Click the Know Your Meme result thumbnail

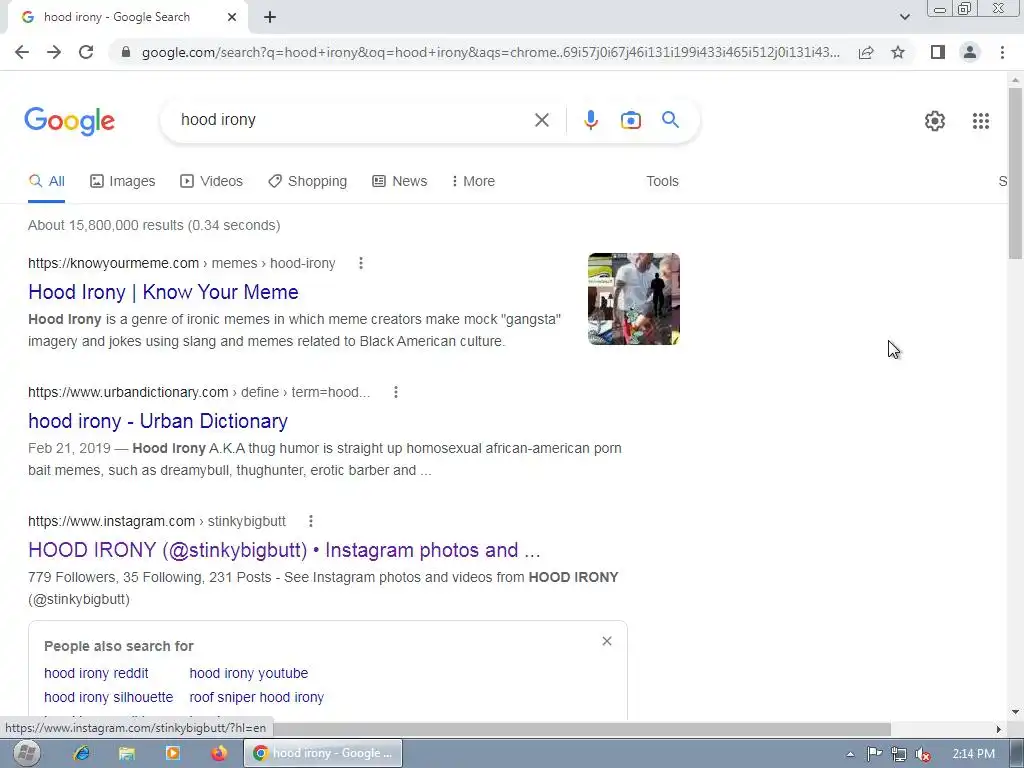pyautogui.click(x=633, y=299)
